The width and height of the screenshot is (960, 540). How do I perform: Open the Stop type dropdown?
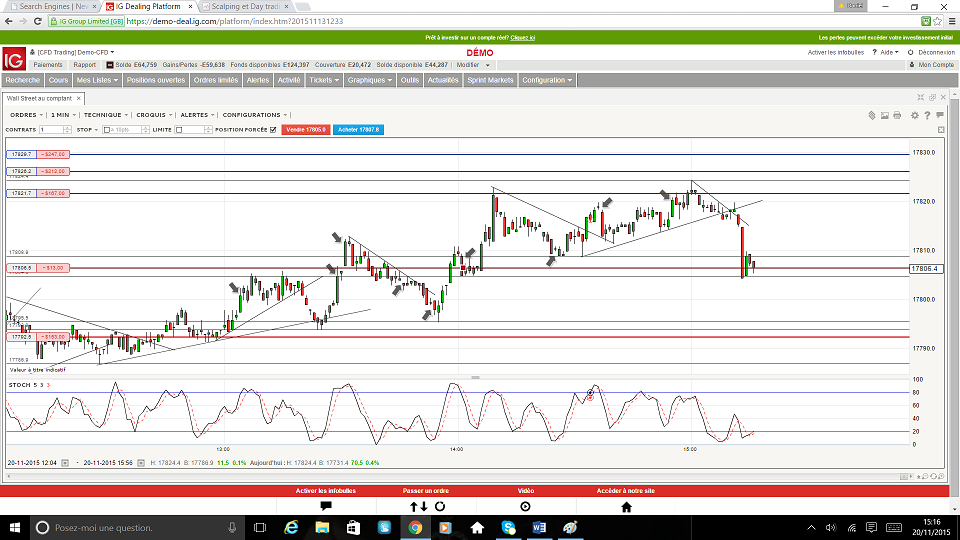pyautogui.click(x=88, y=130)
